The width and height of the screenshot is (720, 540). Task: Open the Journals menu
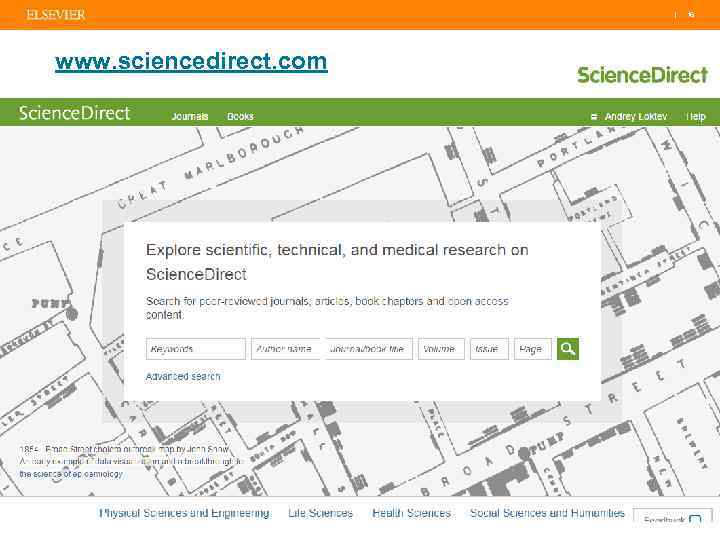point(190,117)
